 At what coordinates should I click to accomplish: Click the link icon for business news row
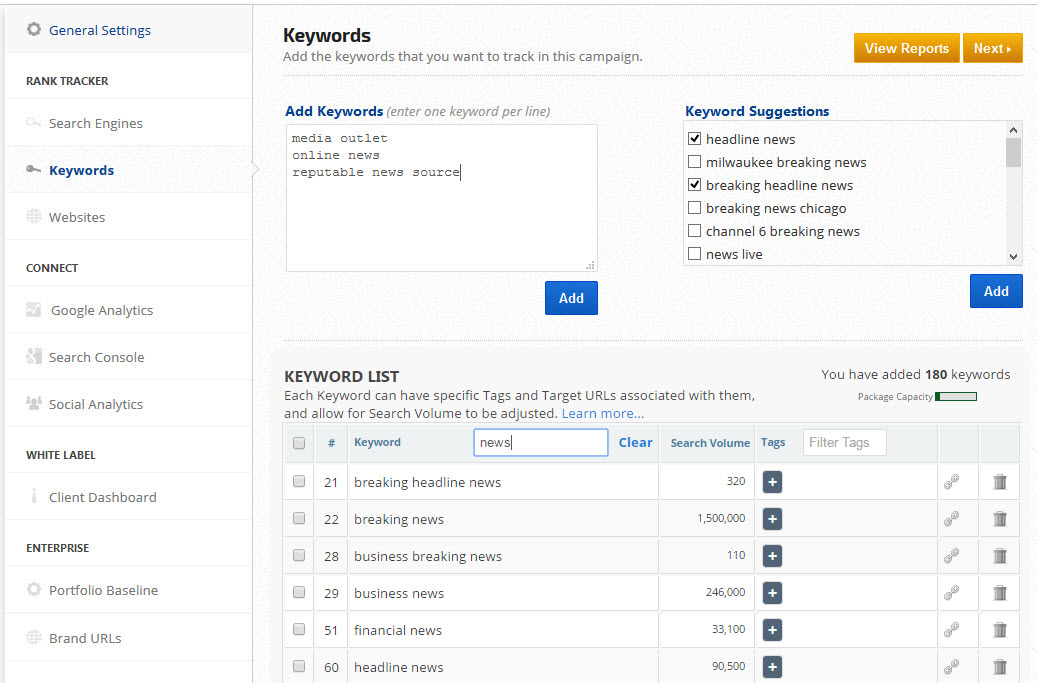pos(951,593)
